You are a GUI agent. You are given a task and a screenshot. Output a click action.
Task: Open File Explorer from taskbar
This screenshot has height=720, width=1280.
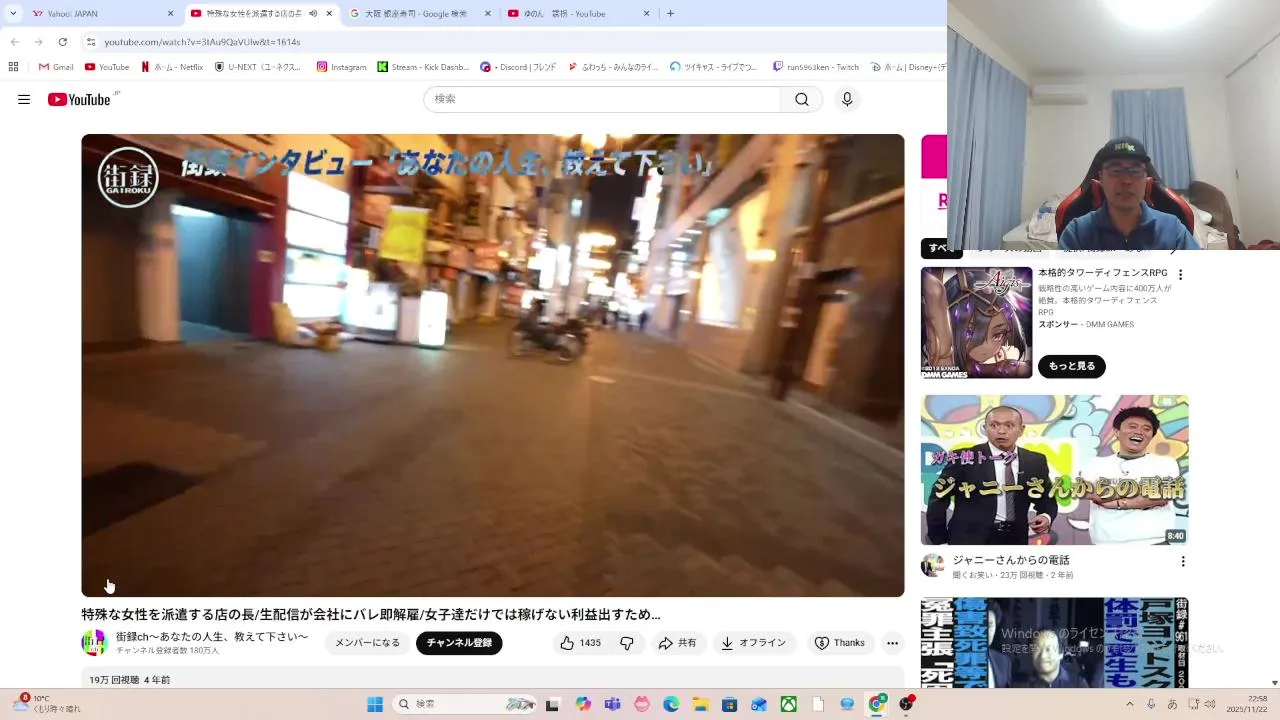pyautogui.click(x=700, y=704)
